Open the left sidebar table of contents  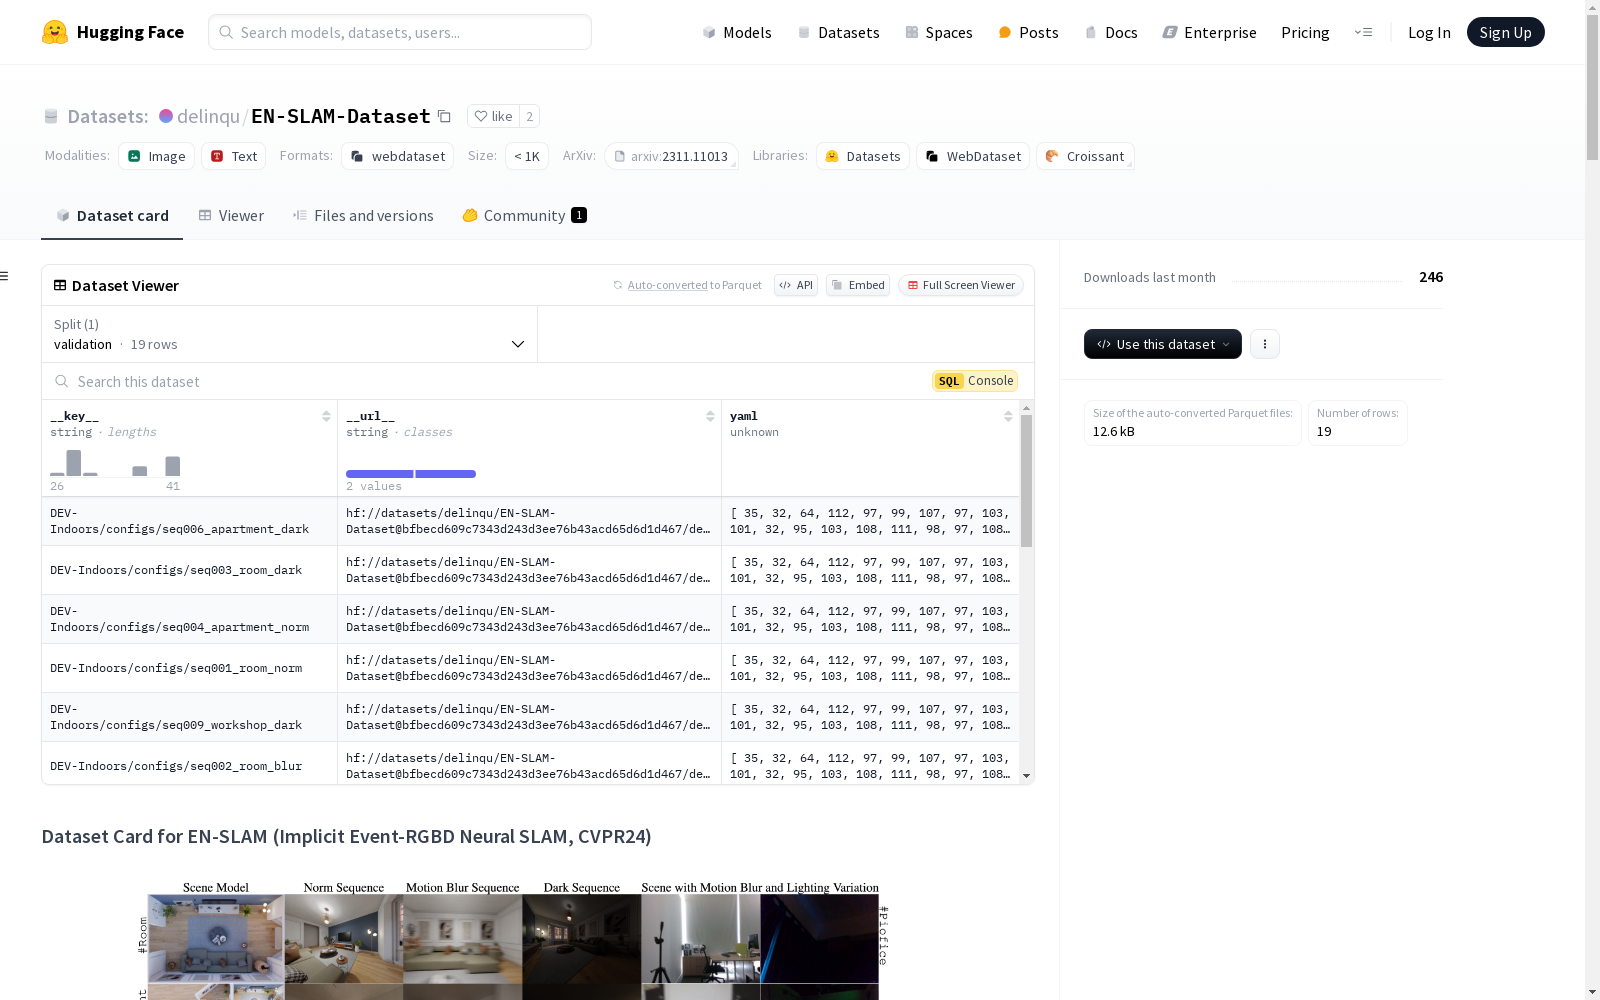tap(5, 276)
